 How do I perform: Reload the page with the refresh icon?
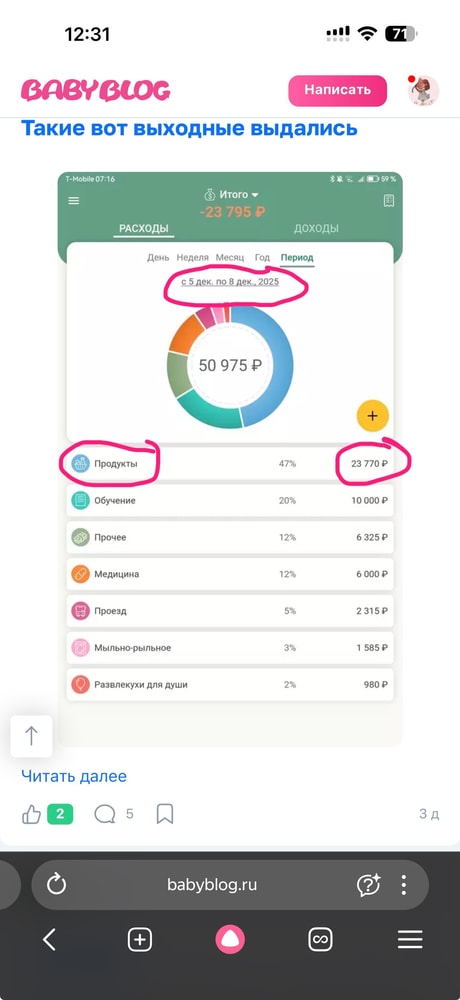57,884
